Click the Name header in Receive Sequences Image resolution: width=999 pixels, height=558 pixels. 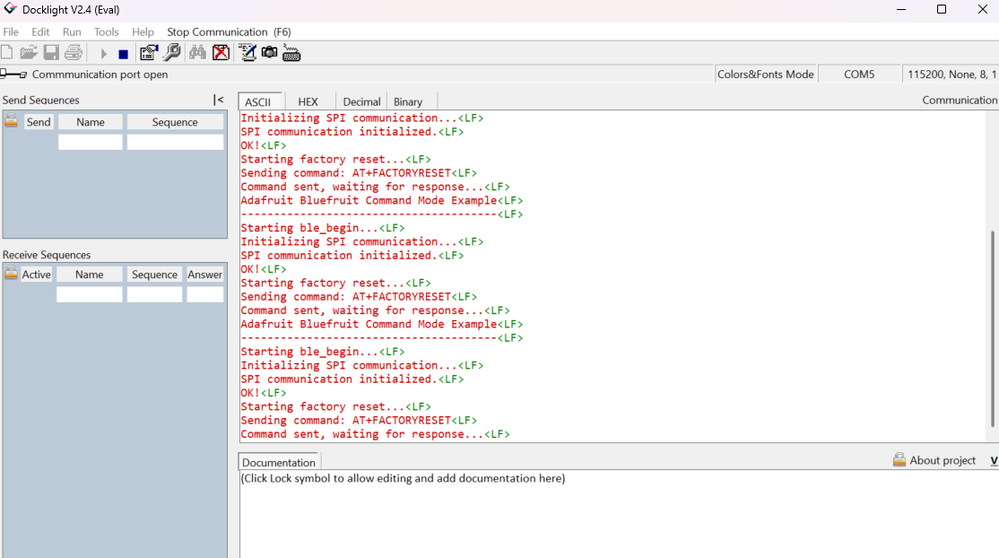coord(89,274)
